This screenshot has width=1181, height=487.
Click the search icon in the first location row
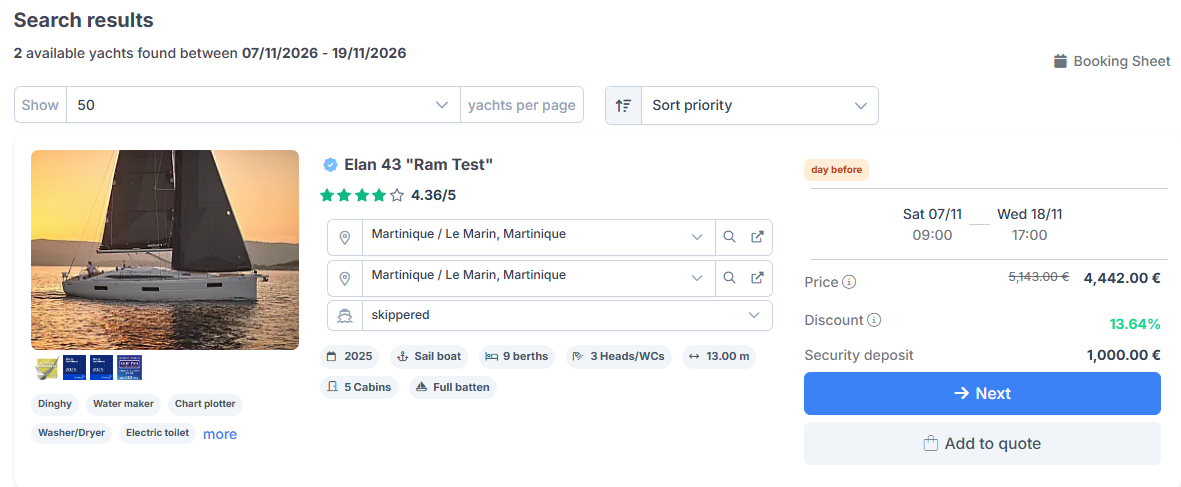(x=729, y=237)
